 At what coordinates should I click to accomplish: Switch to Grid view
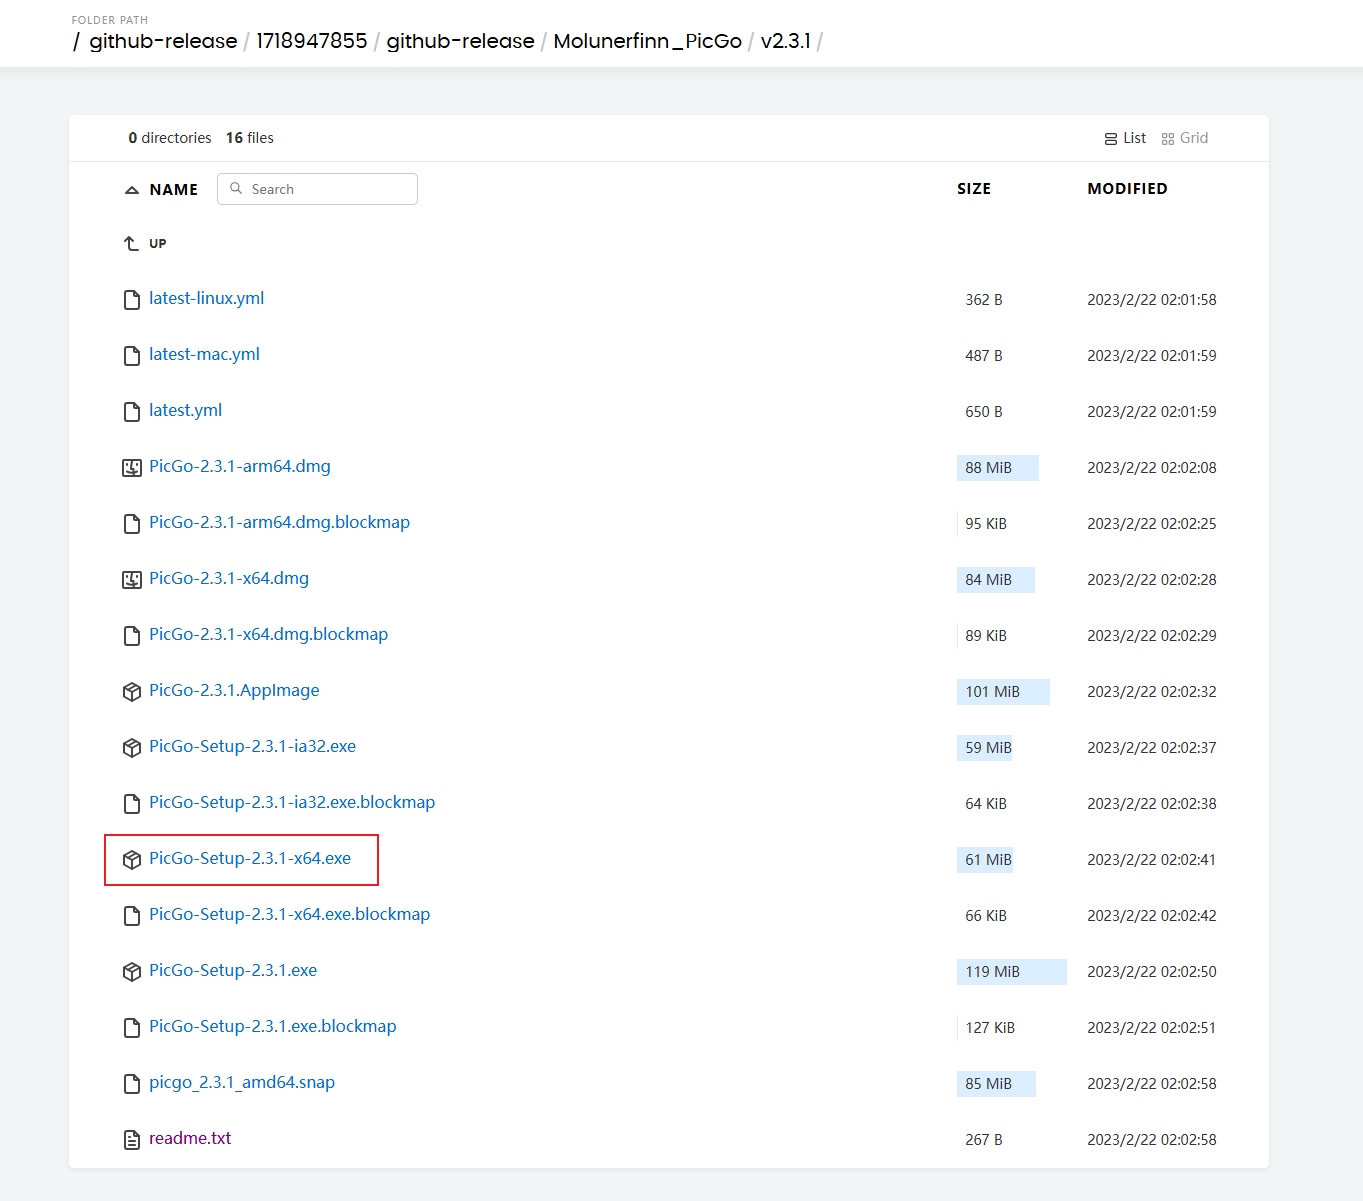1185,137
